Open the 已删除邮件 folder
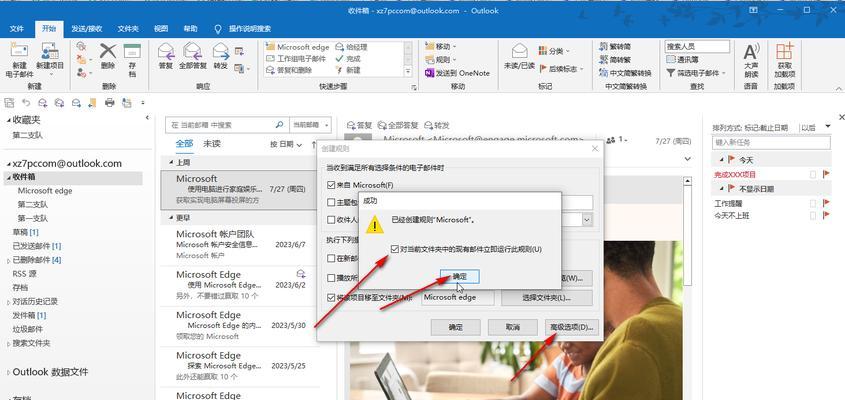The image size is (845, 400). (37, 260)
